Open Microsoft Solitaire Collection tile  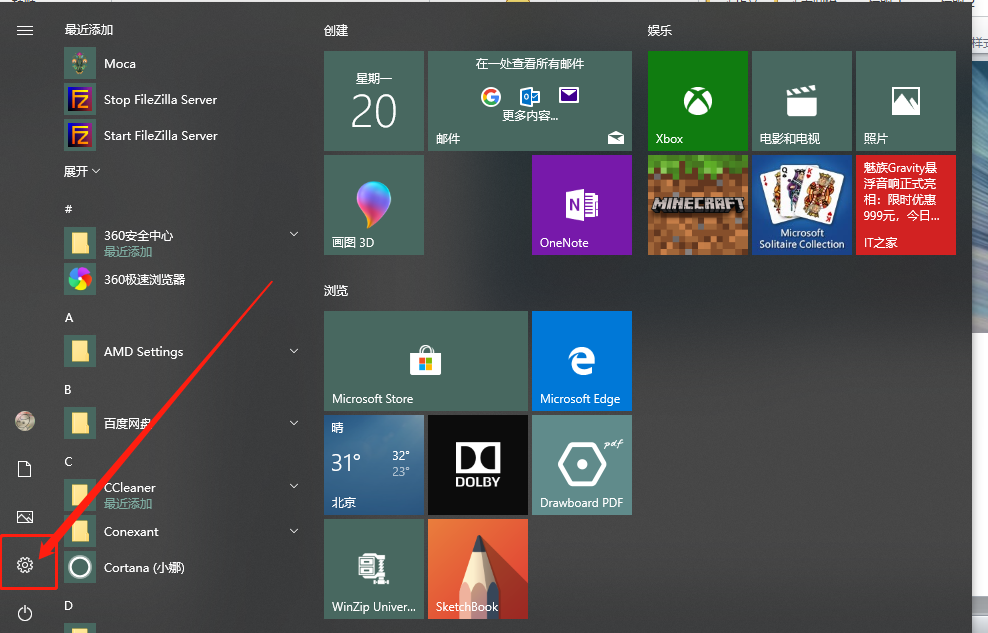(801, 205)
